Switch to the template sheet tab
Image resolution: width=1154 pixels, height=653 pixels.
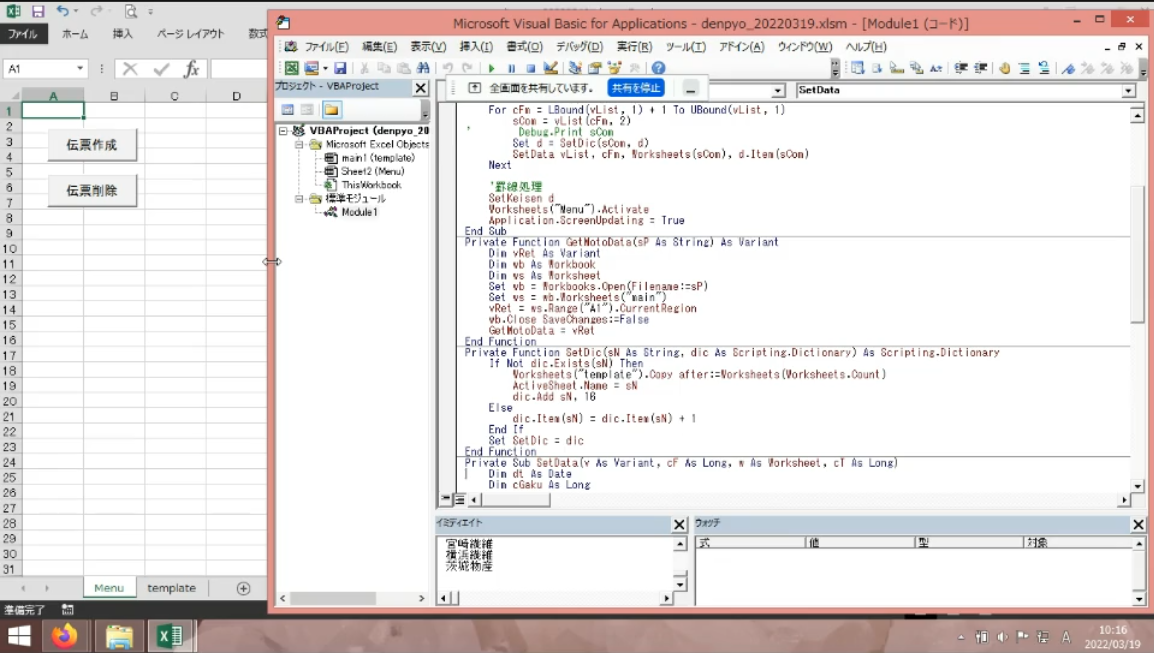click(x=171, y=588)
